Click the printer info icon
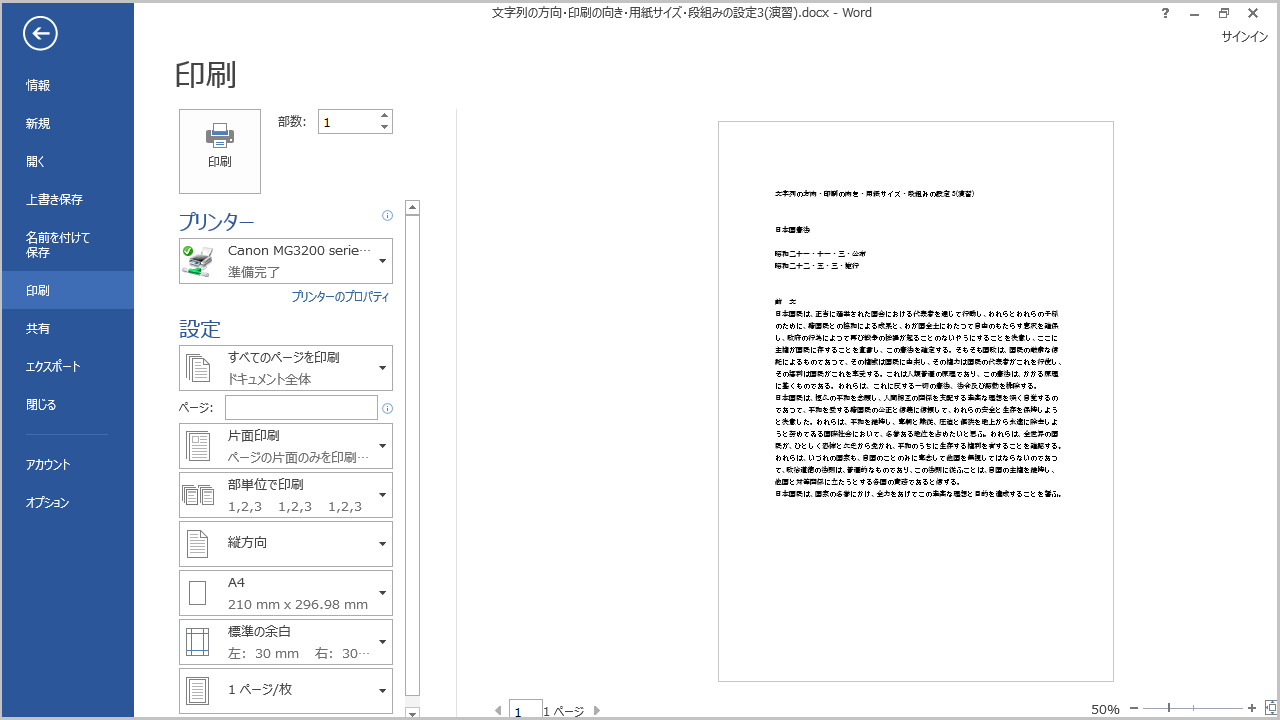This screenshot has width=1280, height=720. tap(387, 216)
